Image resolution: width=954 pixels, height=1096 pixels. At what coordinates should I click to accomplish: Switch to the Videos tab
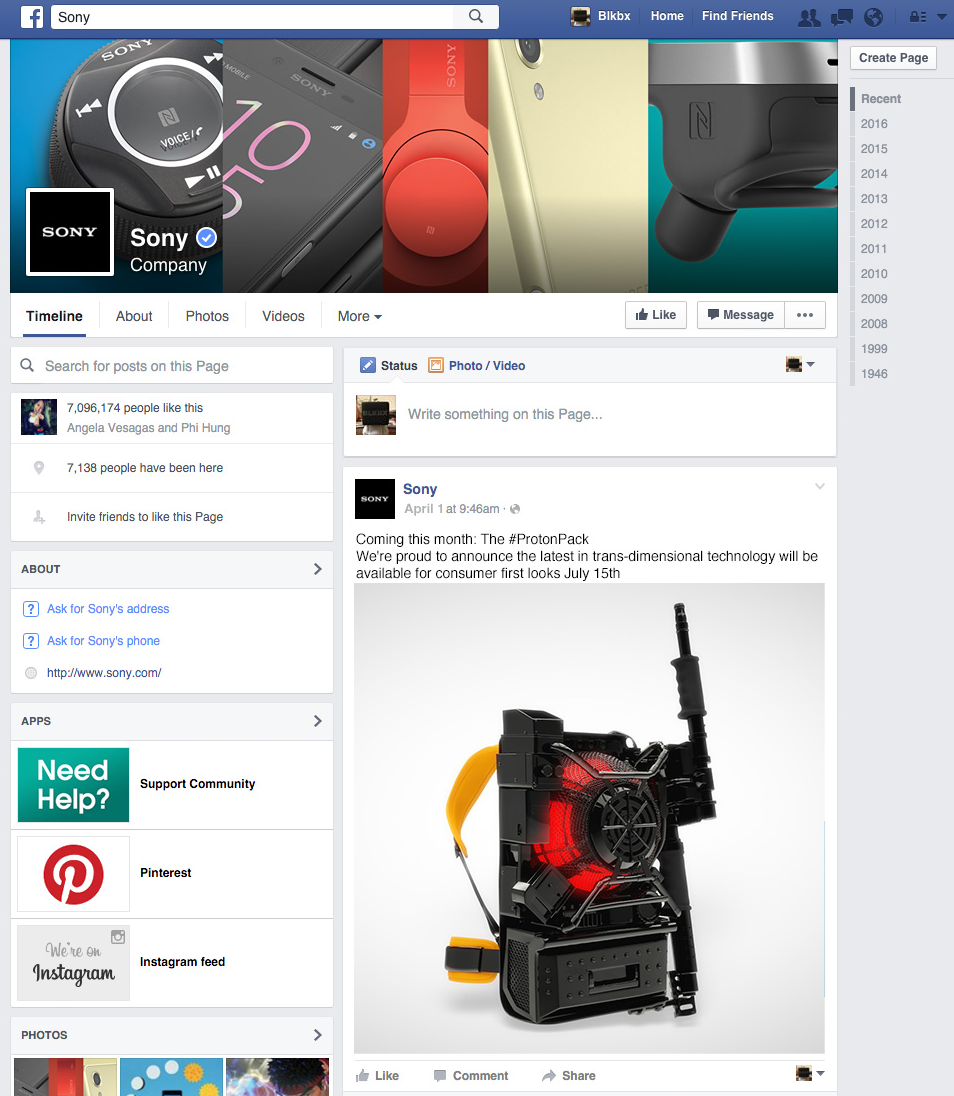[283, 316]
